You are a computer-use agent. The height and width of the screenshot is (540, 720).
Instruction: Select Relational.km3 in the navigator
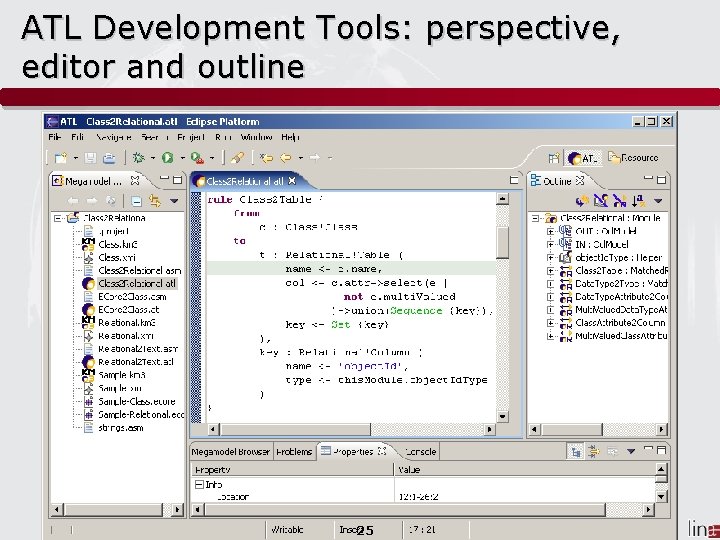(127, 323)
